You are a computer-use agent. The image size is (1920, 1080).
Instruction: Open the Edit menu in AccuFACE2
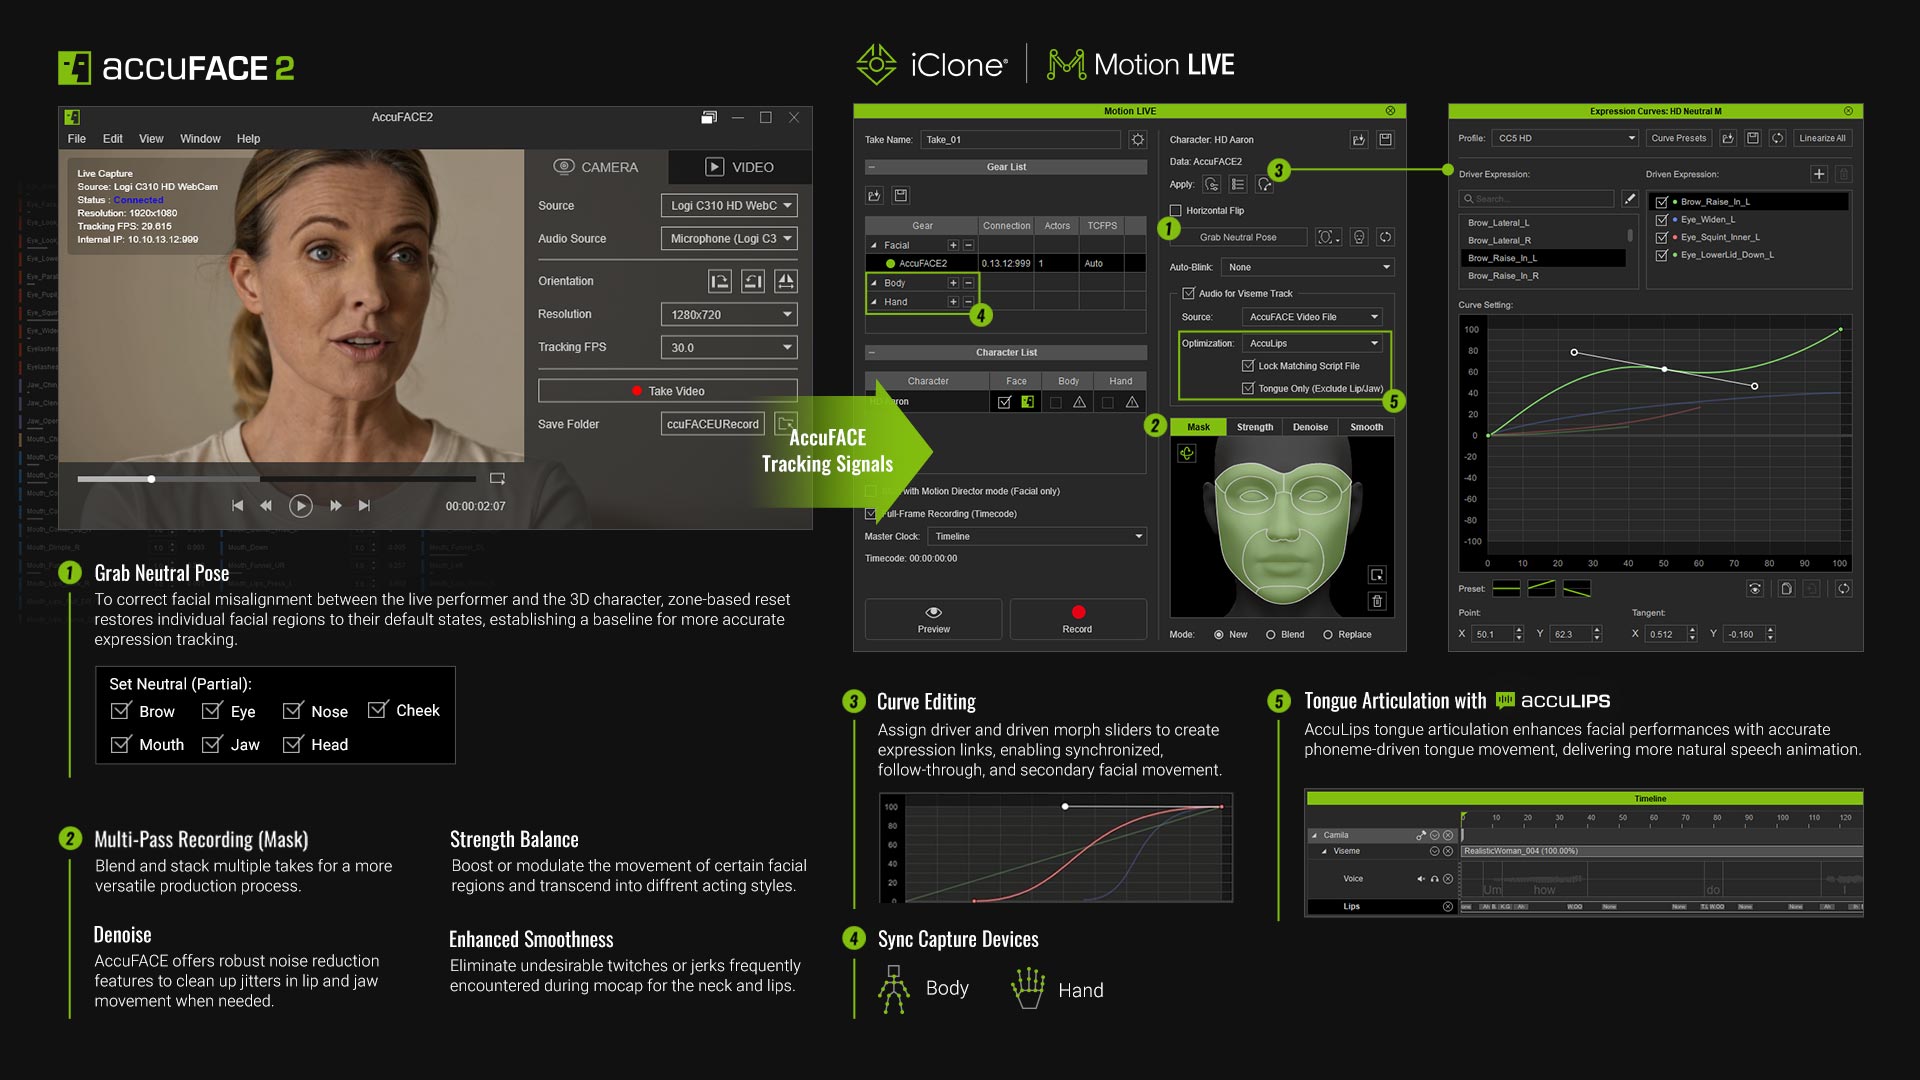(113, 139)
